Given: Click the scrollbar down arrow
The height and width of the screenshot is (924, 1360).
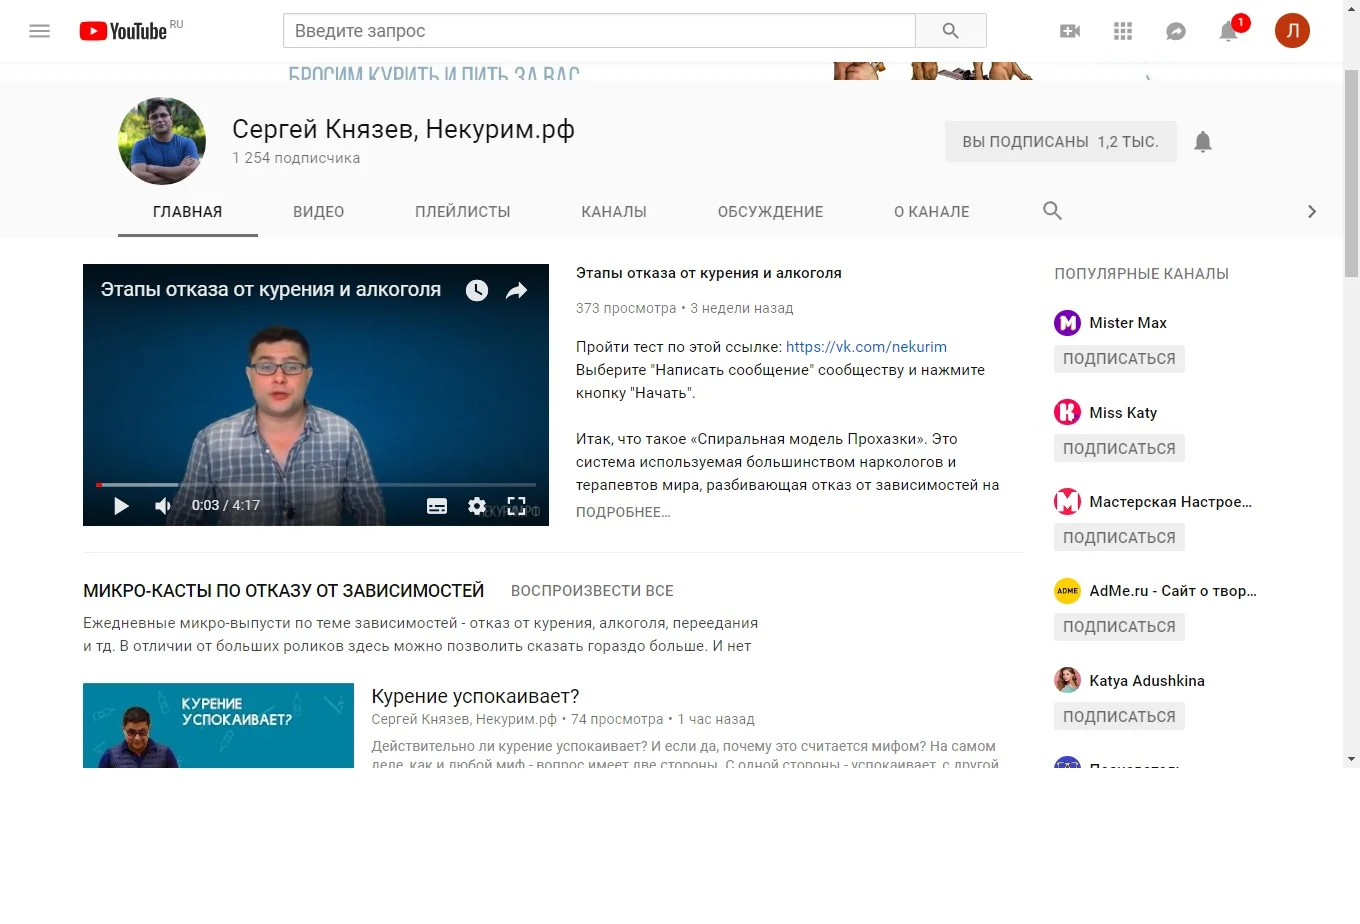Looking at the screenshot, I should point(1351,760).
